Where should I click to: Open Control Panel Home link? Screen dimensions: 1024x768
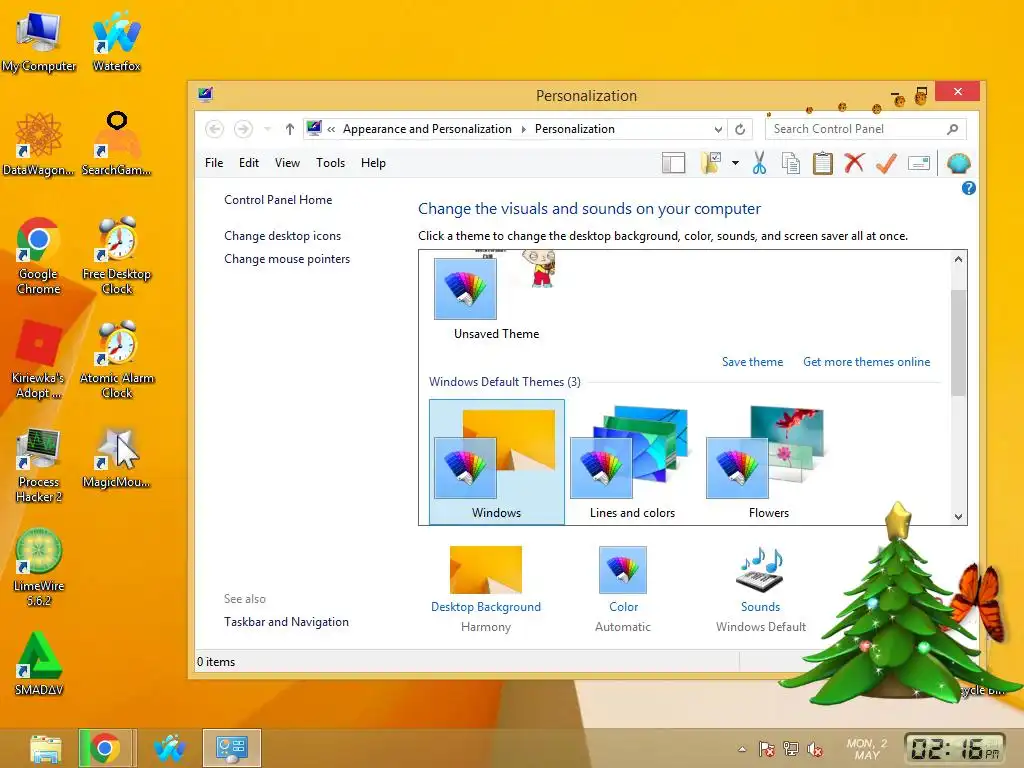tap(278, 200)
